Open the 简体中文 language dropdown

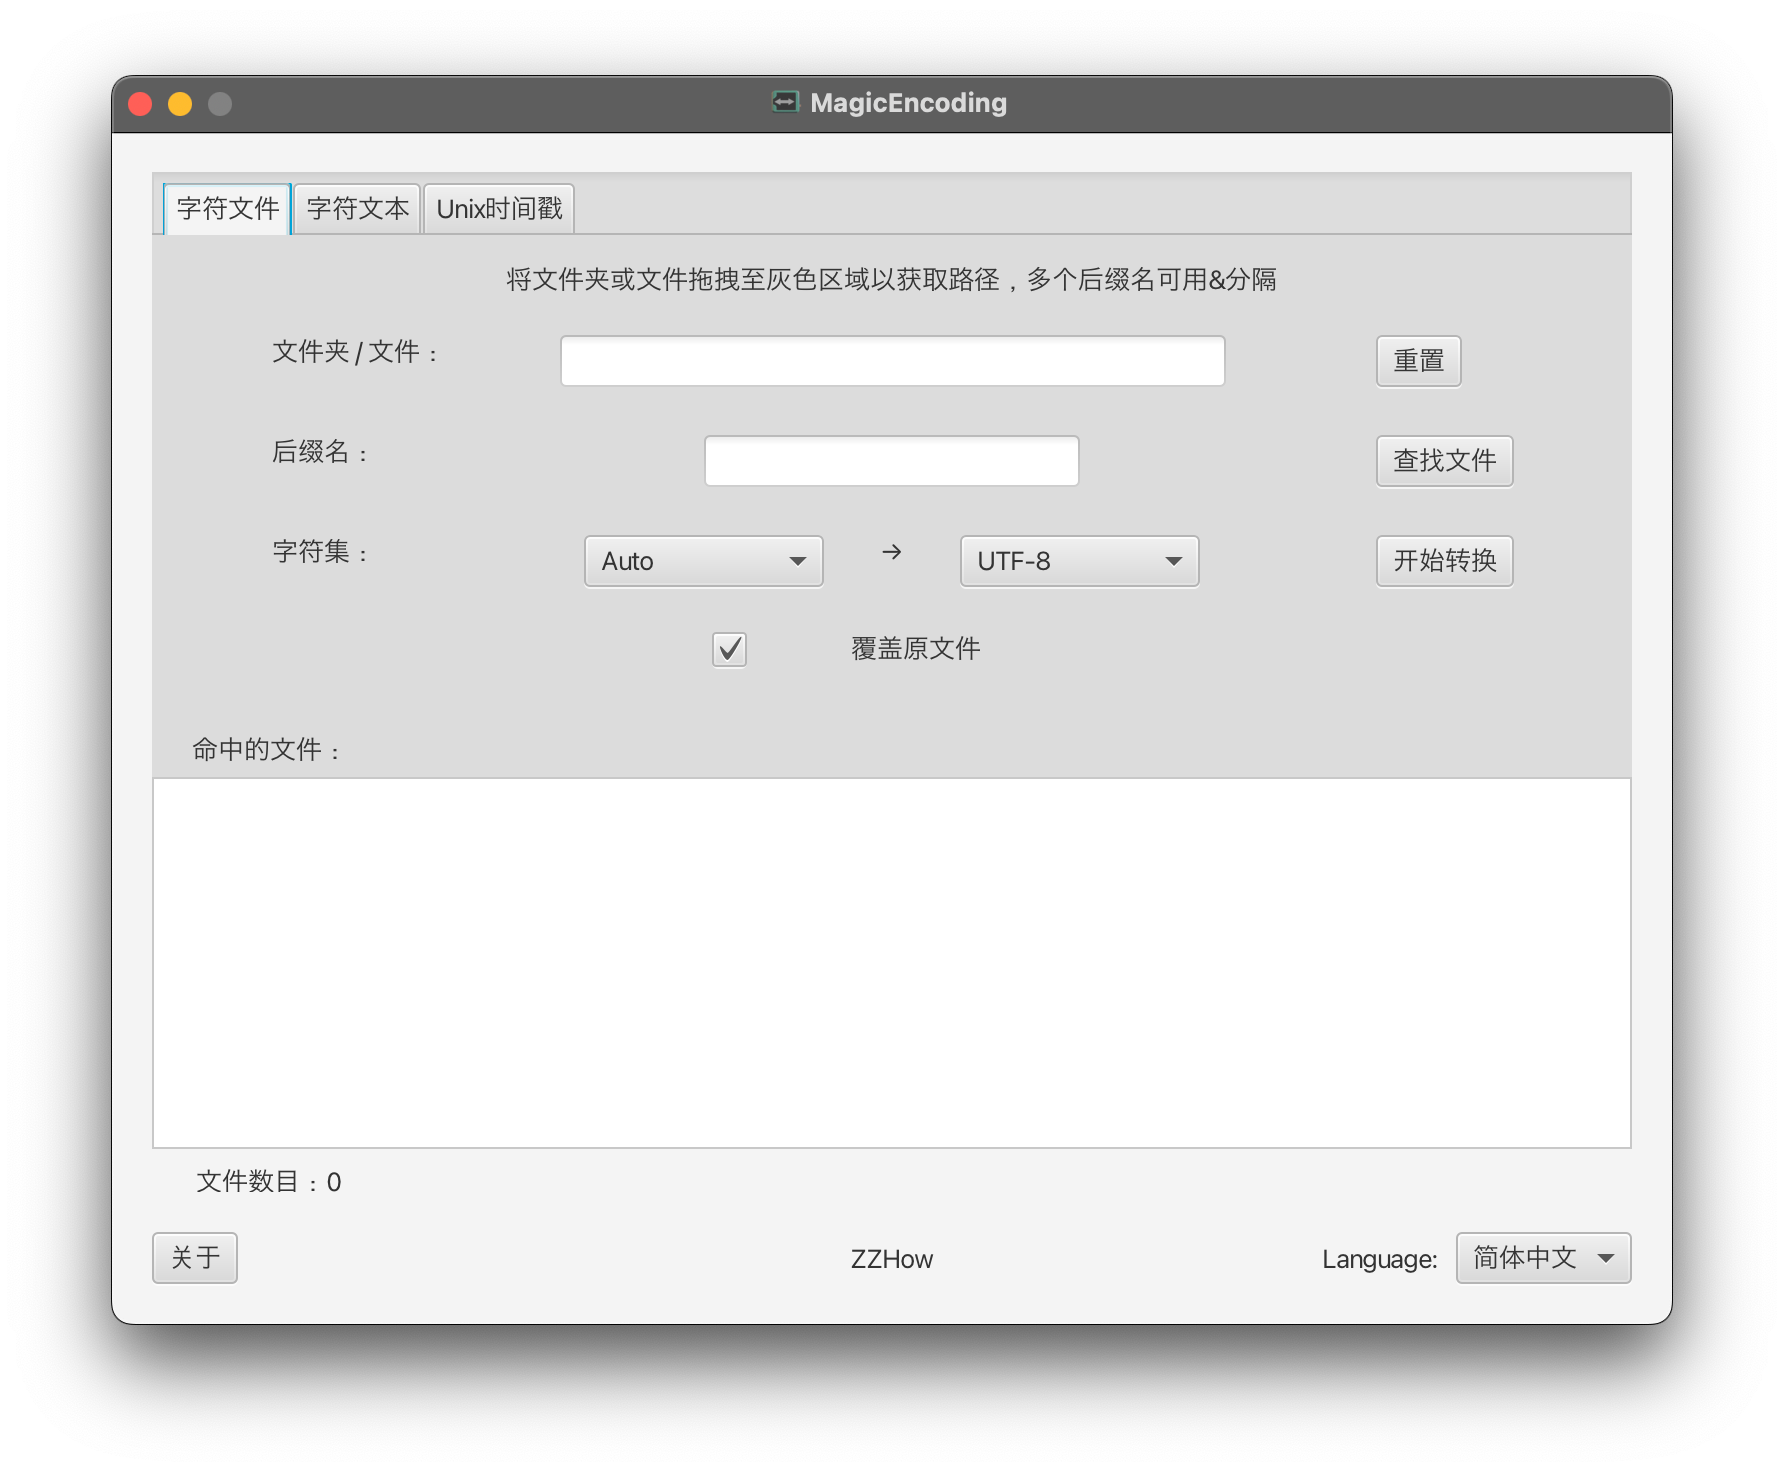coord(1543,1258)
